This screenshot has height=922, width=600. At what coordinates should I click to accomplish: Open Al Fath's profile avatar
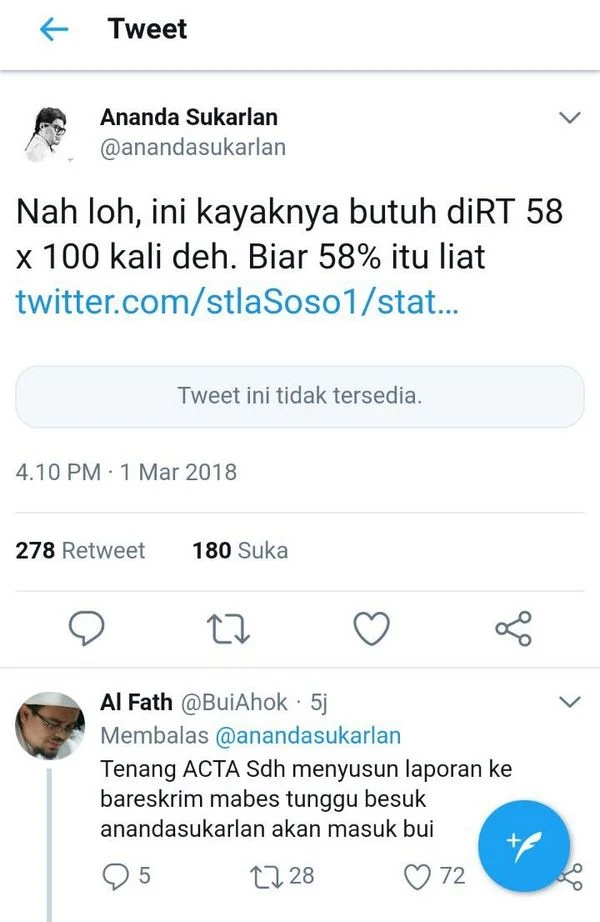(x=50, y=726)
